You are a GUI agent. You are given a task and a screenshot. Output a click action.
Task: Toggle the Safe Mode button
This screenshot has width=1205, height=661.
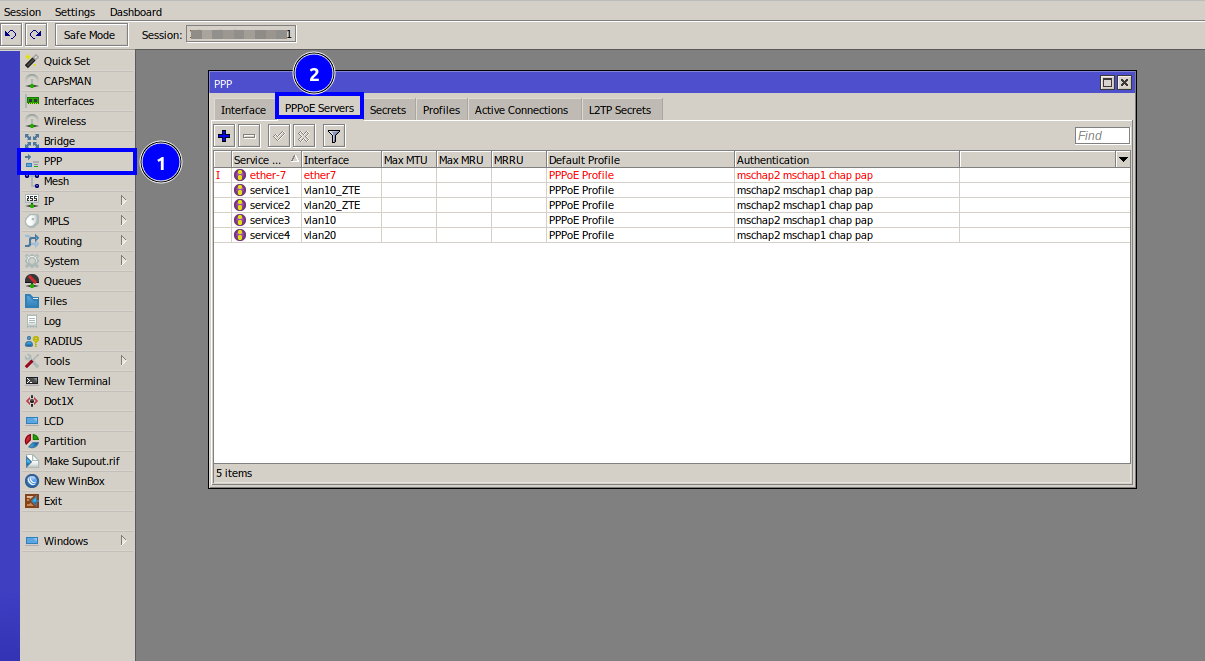click(x=90, y=35)
